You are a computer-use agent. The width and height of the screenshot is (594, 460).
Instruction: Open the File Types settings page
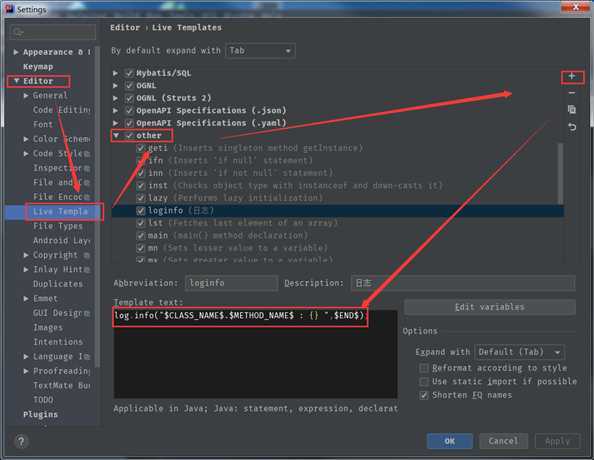(x=58, y=226)
